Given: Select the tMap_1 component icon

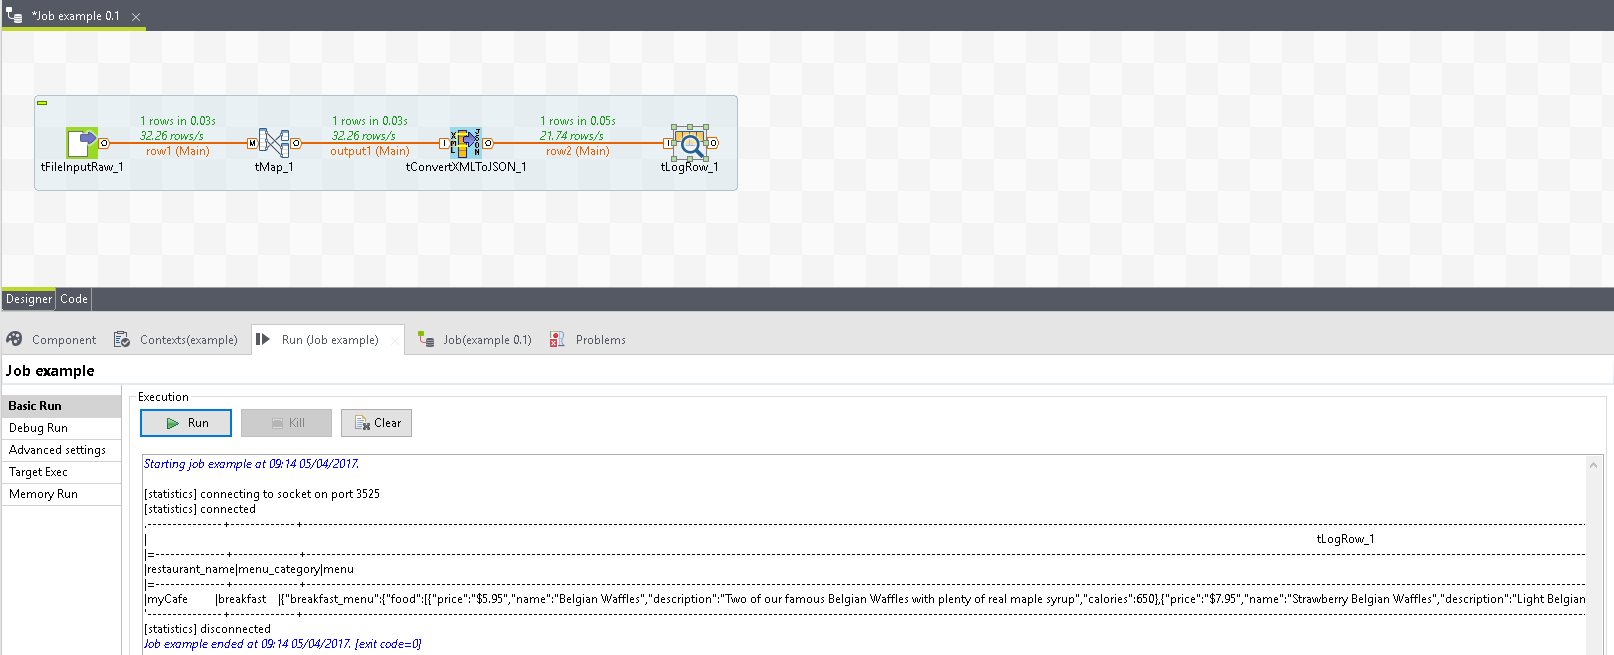Looking at the screenshot, I should [x=274, y=143].
